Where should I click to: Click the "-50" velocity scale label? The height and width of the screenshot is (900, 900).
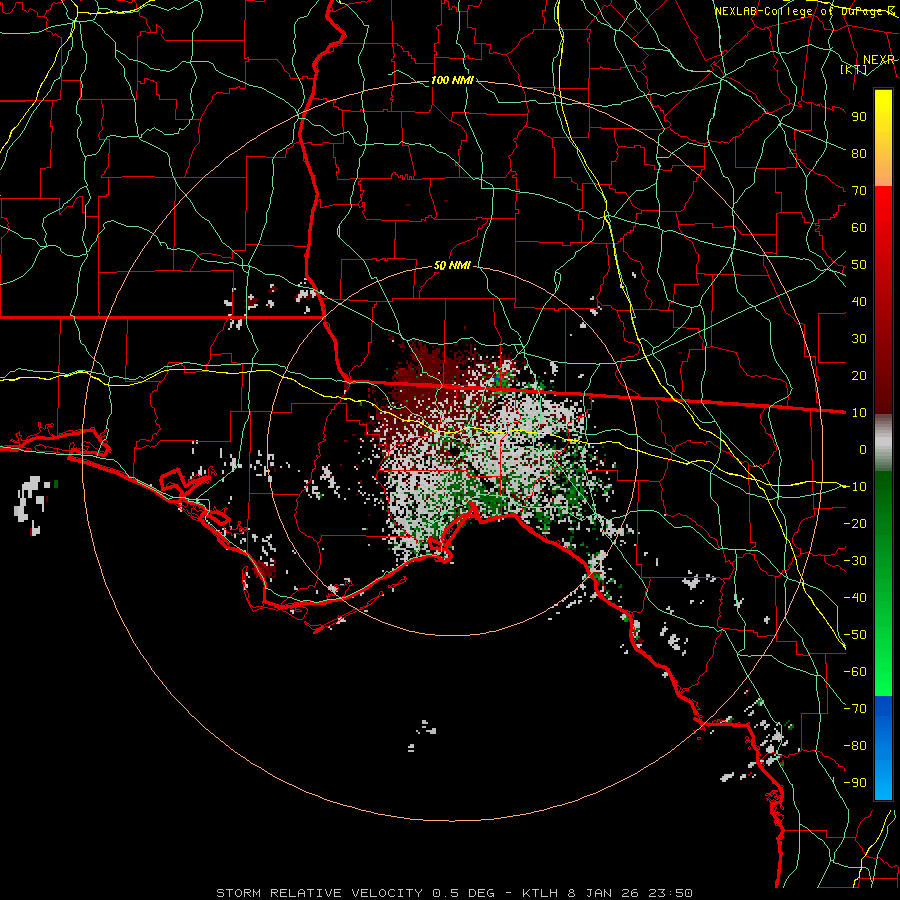tap(855, 635)
